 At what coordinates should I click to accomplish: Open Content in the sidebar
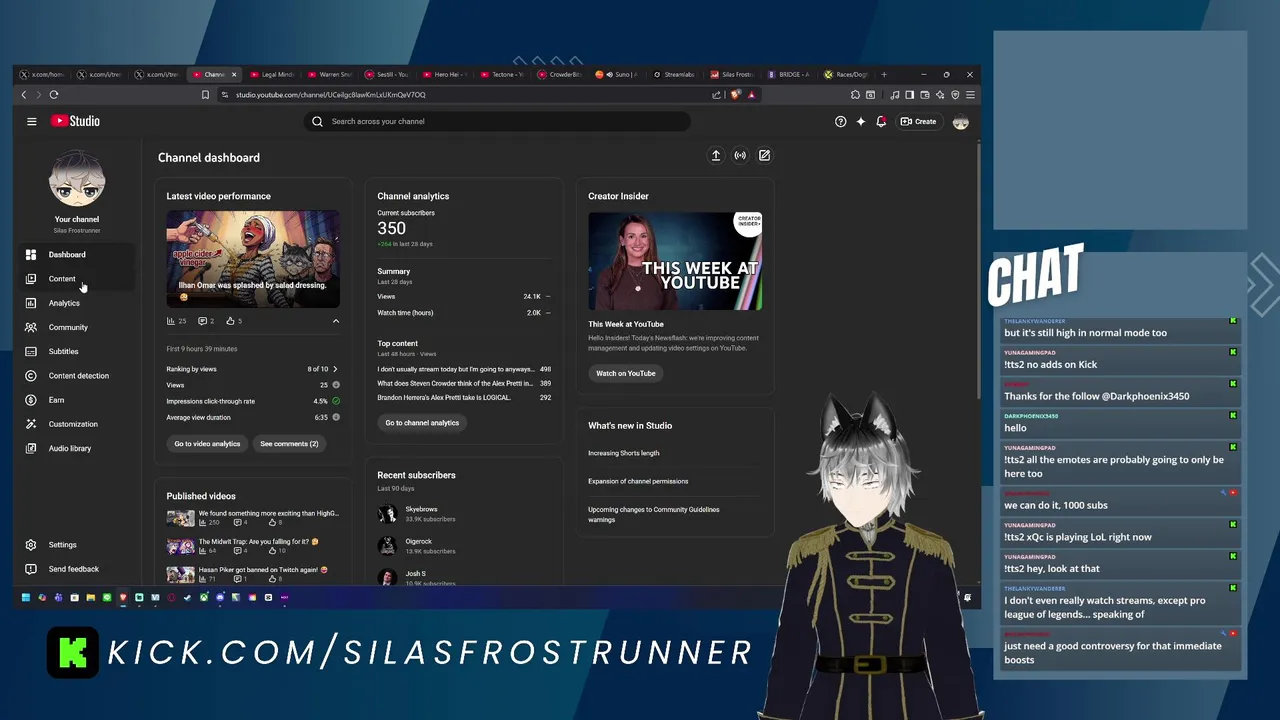[76, 279]
